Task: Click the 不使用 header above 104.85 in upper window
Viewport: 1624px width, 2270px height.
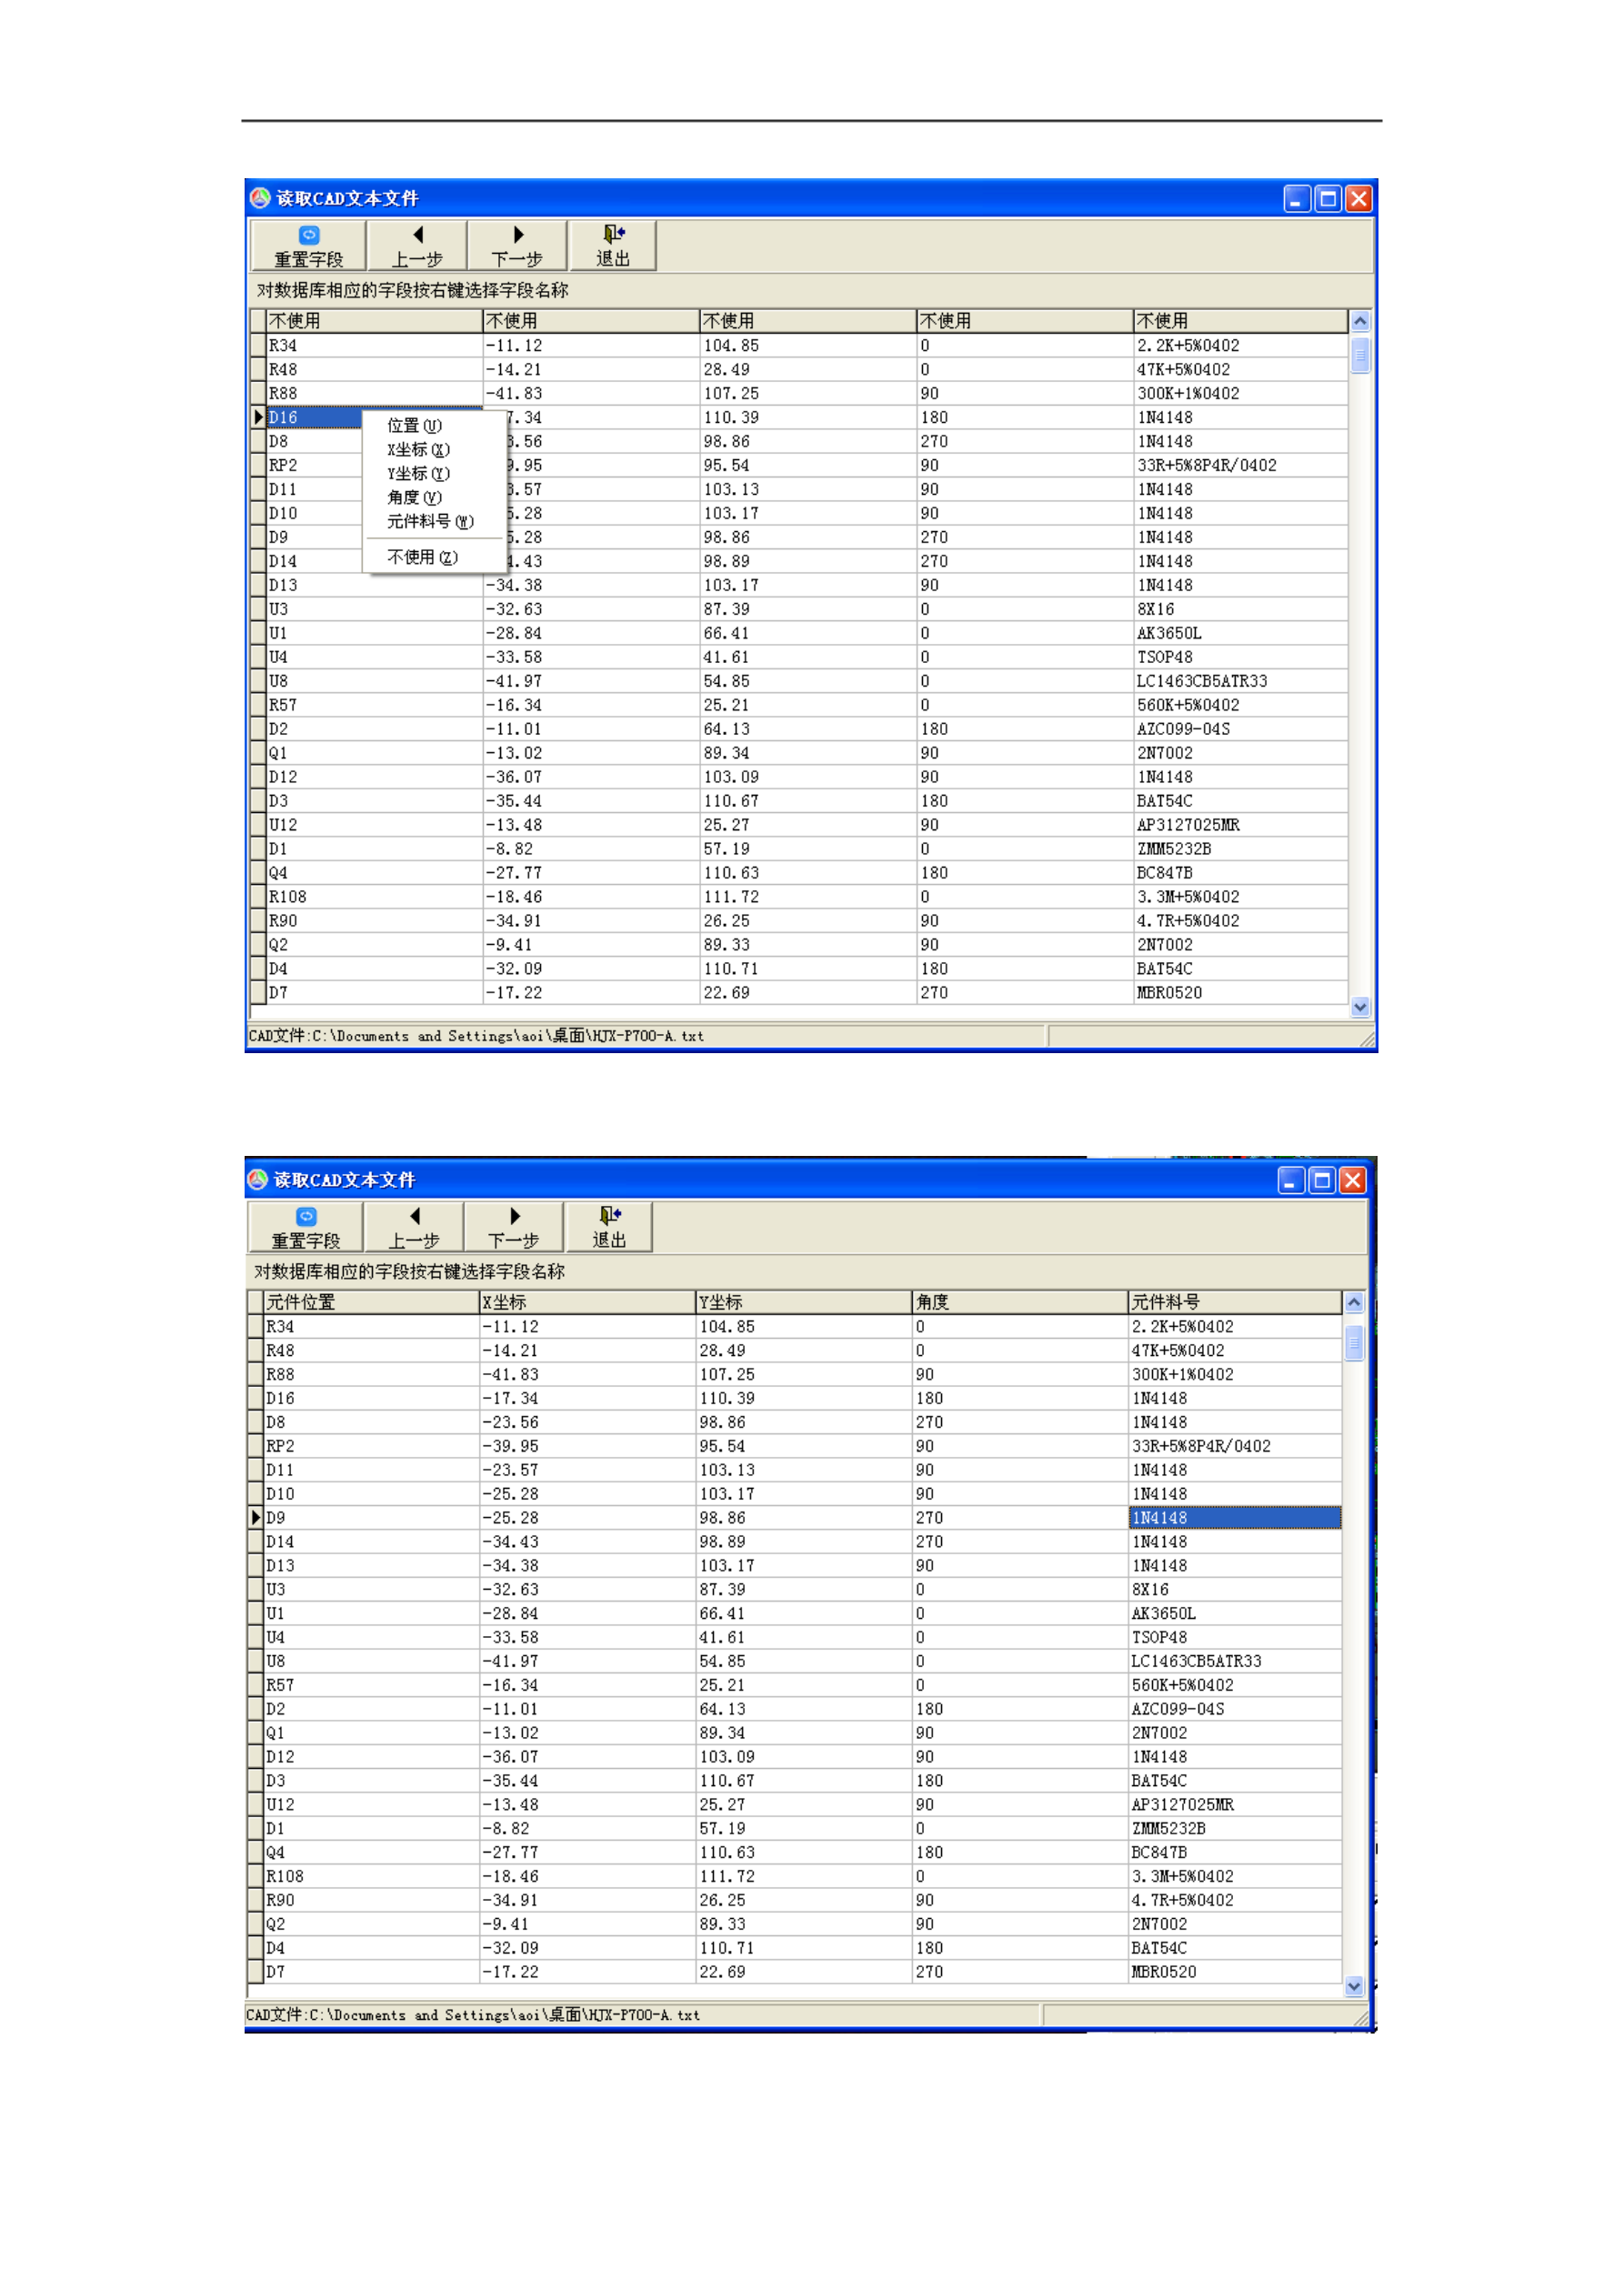Action: [808, 321]
